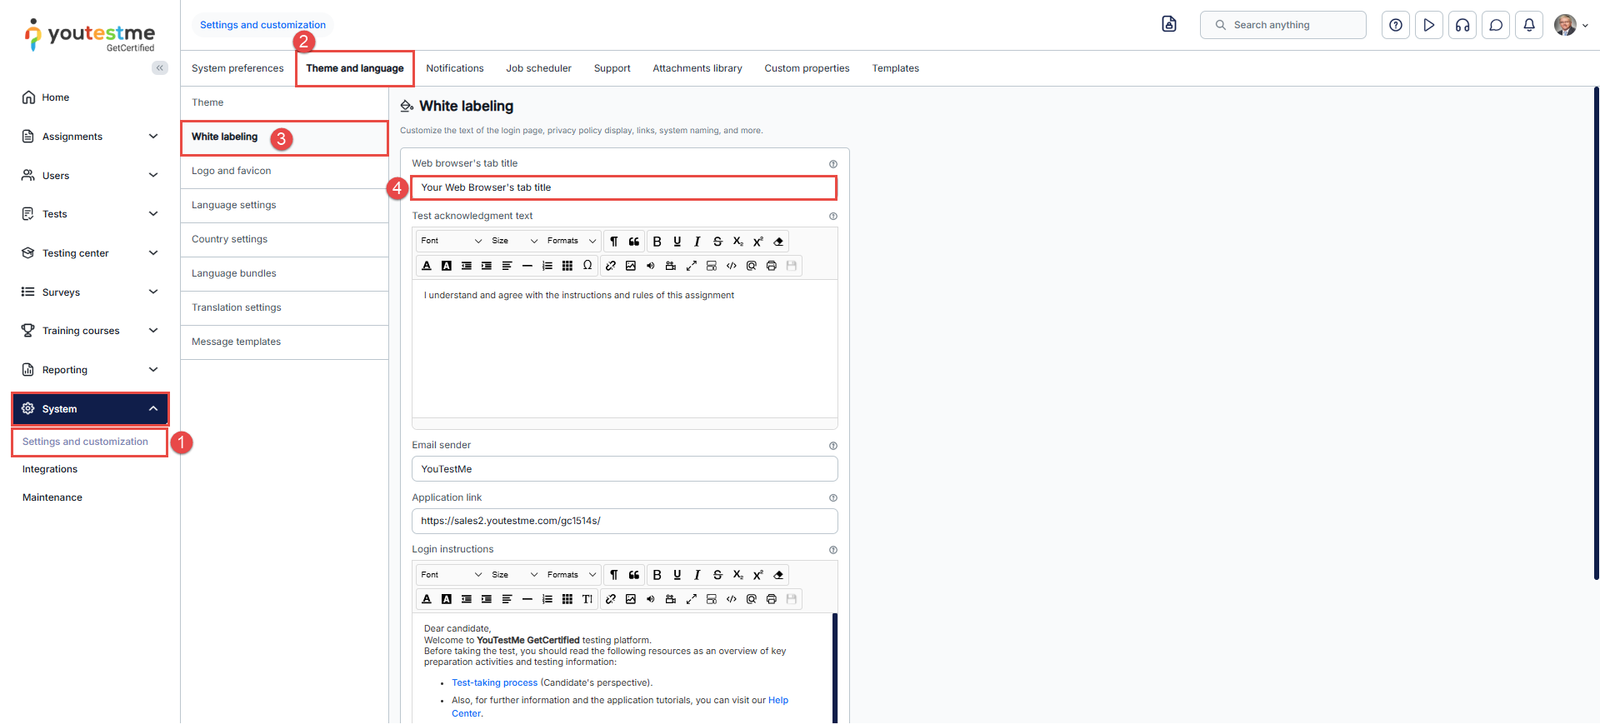Click Bold in Test acknowledgment text editor
The height and width of the screenshot is (724, 1600).
(x=657, y=241)
